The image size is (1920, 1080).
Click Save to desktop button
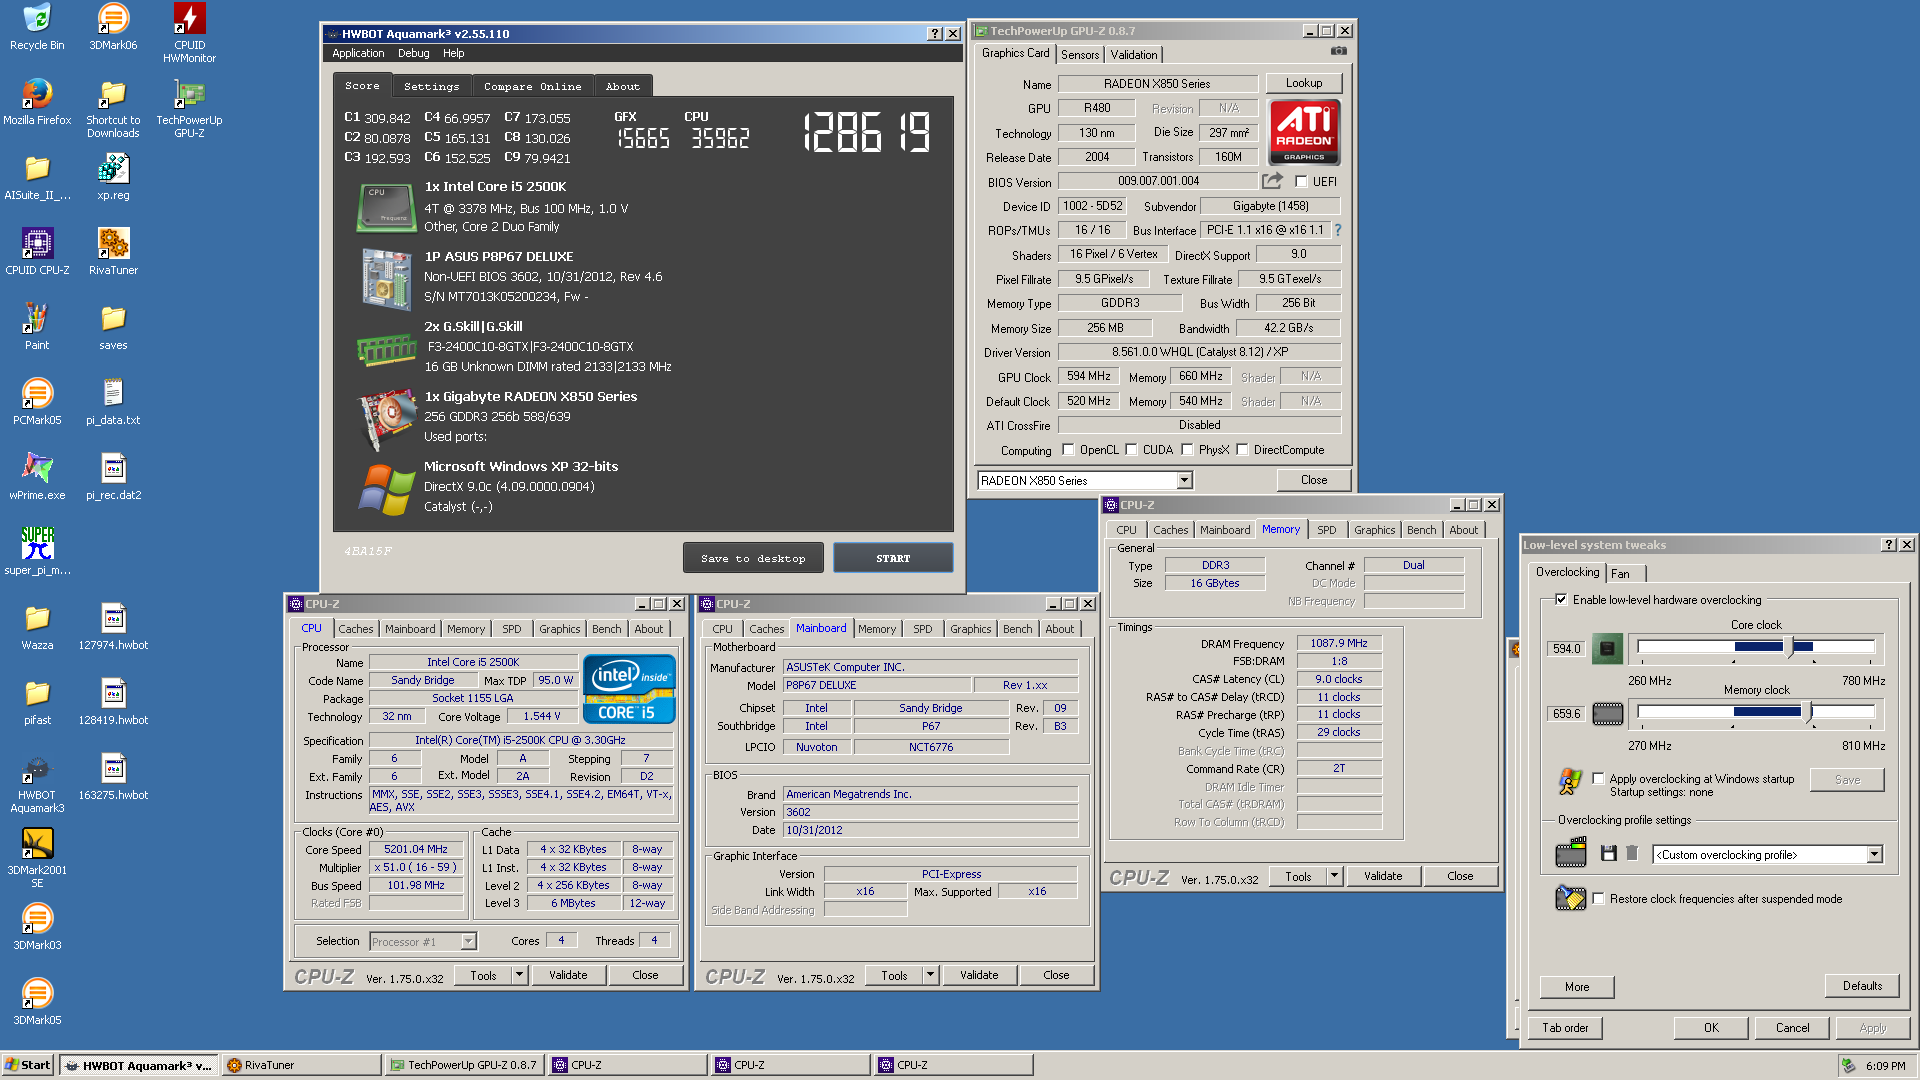coord(753,558)
